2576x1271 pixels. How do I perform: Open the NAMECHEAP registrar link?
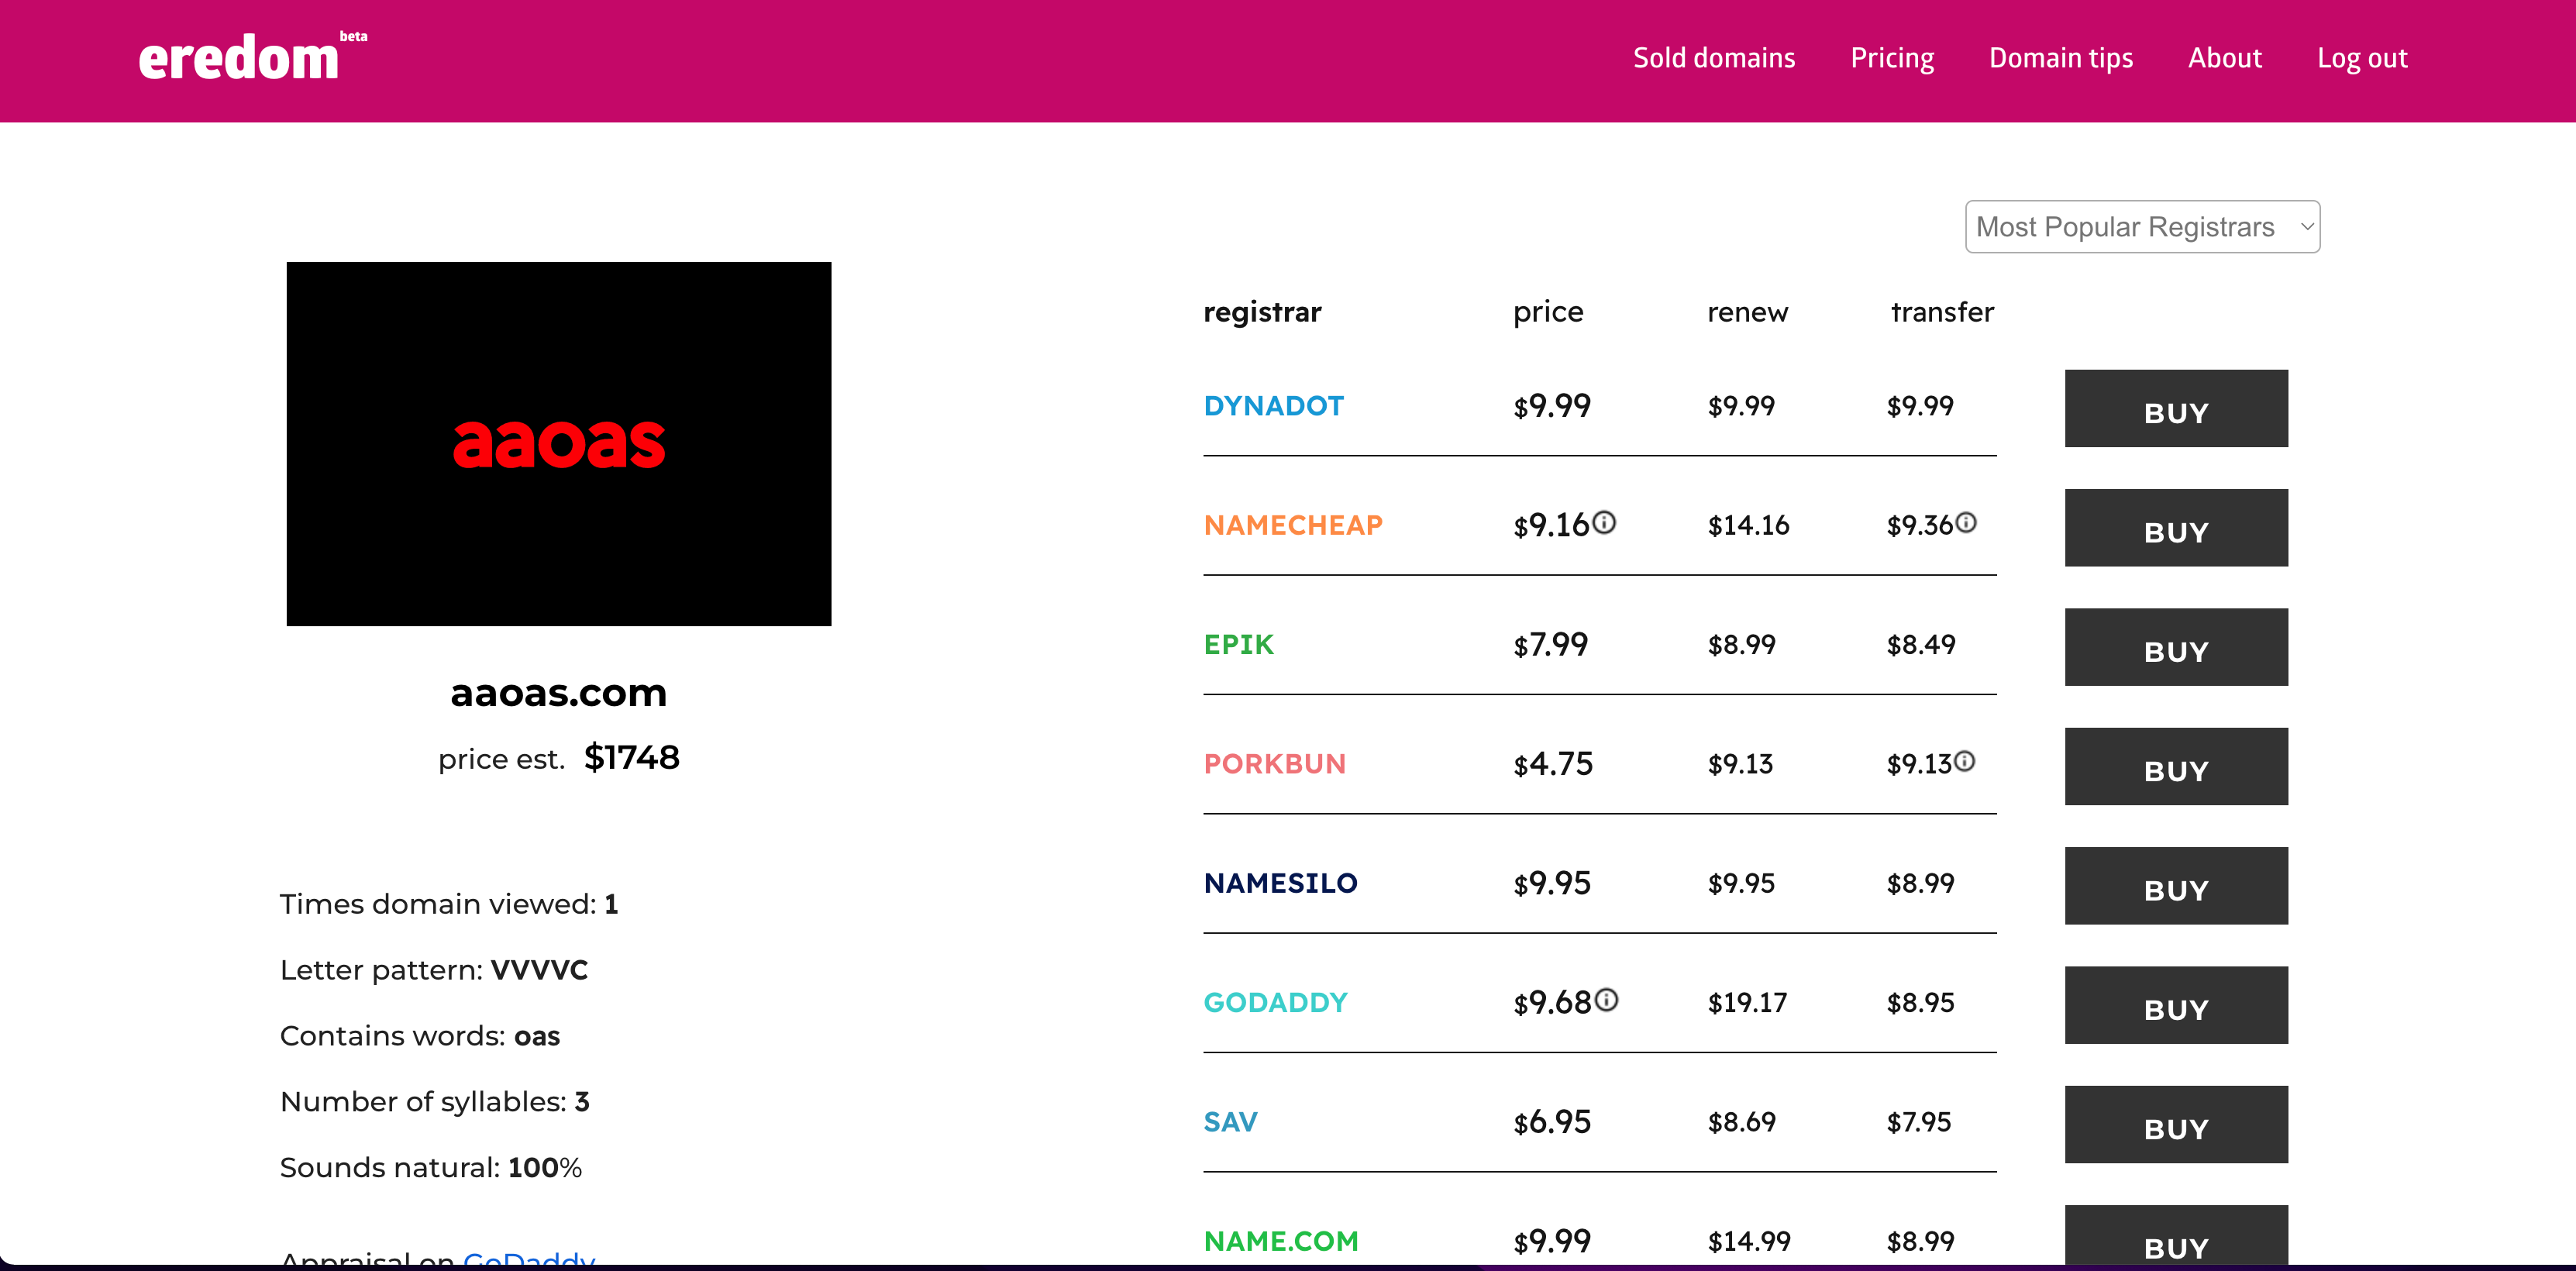coord(1292,525)
